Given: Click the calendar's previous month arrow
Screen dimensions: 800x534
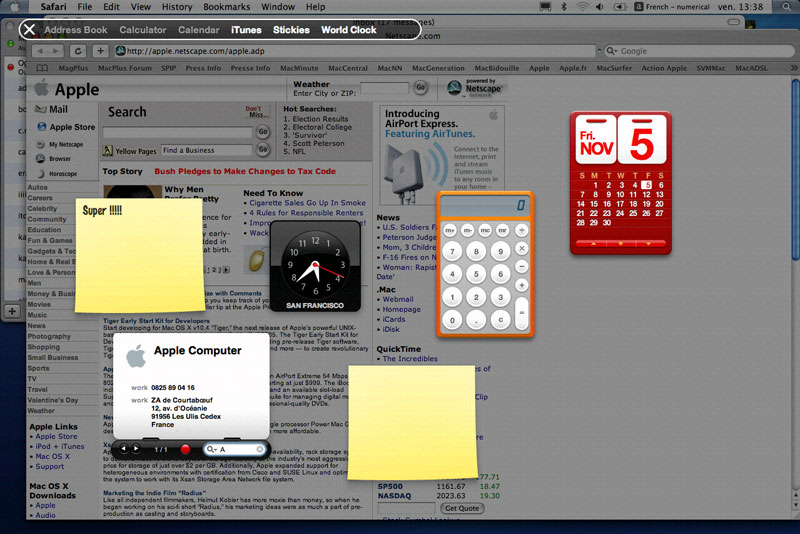Looking at the screenshot, I should [x=593, y=244].
